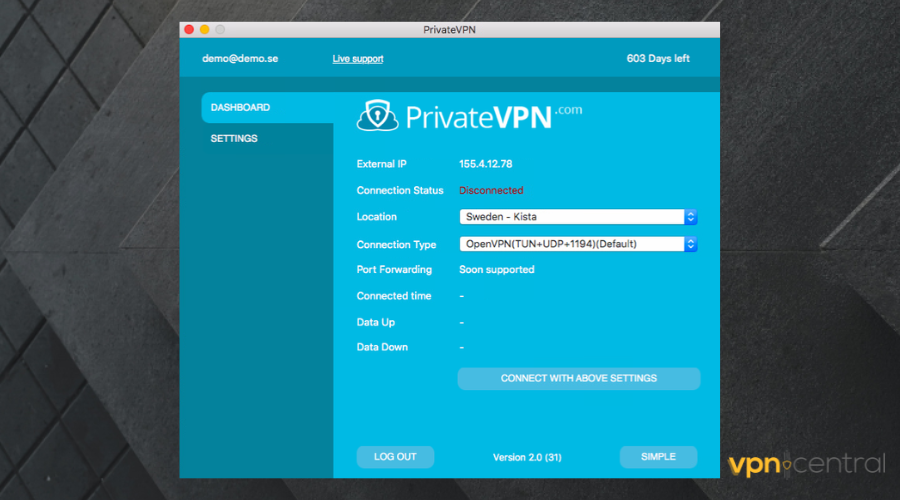The width and height of the screenshot is (900, 500).
Task: Click the PrivateVPN shield cloud logo
Action: tap(377, 115)
